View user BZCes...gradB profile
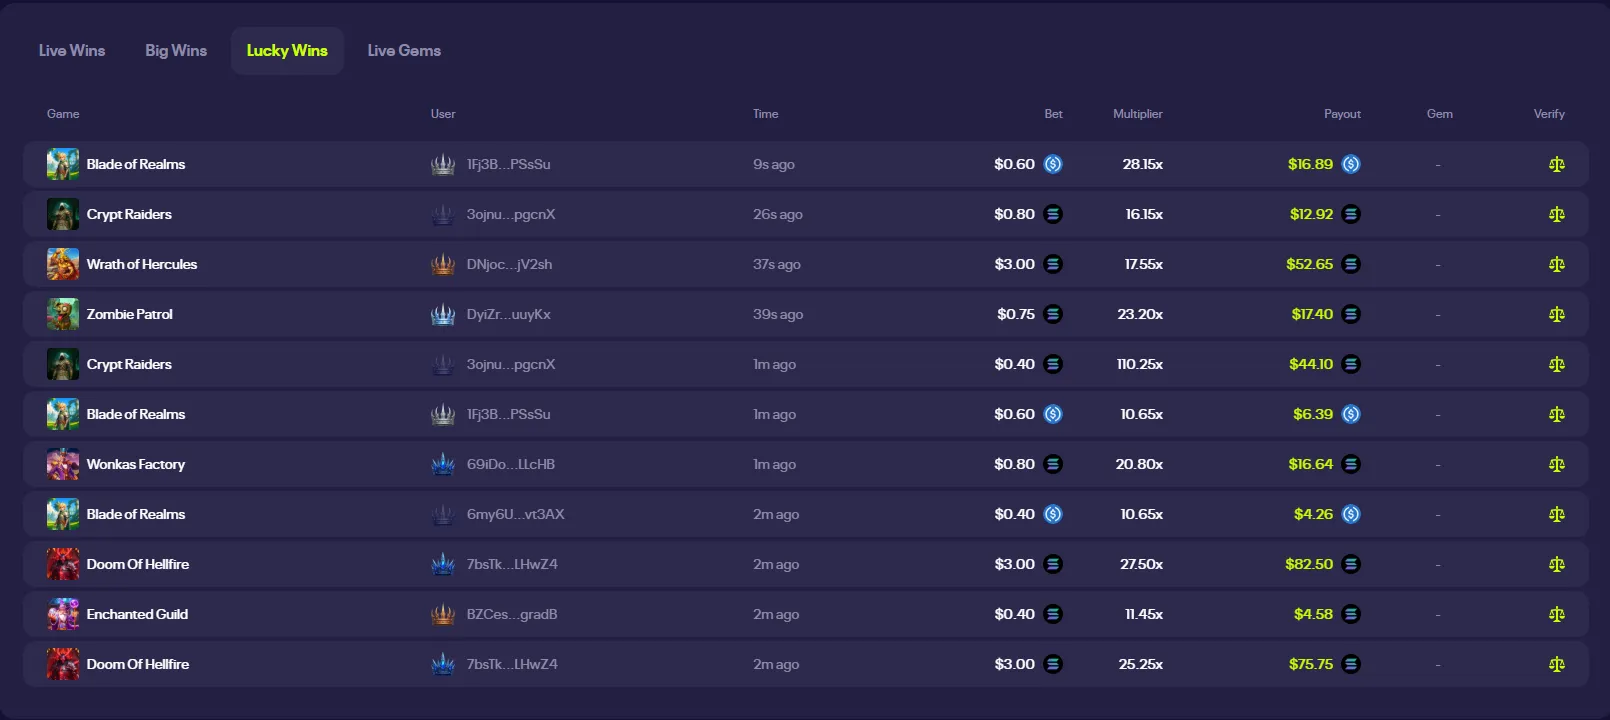The image size is (1610, 720). click(x=512, y=614)
